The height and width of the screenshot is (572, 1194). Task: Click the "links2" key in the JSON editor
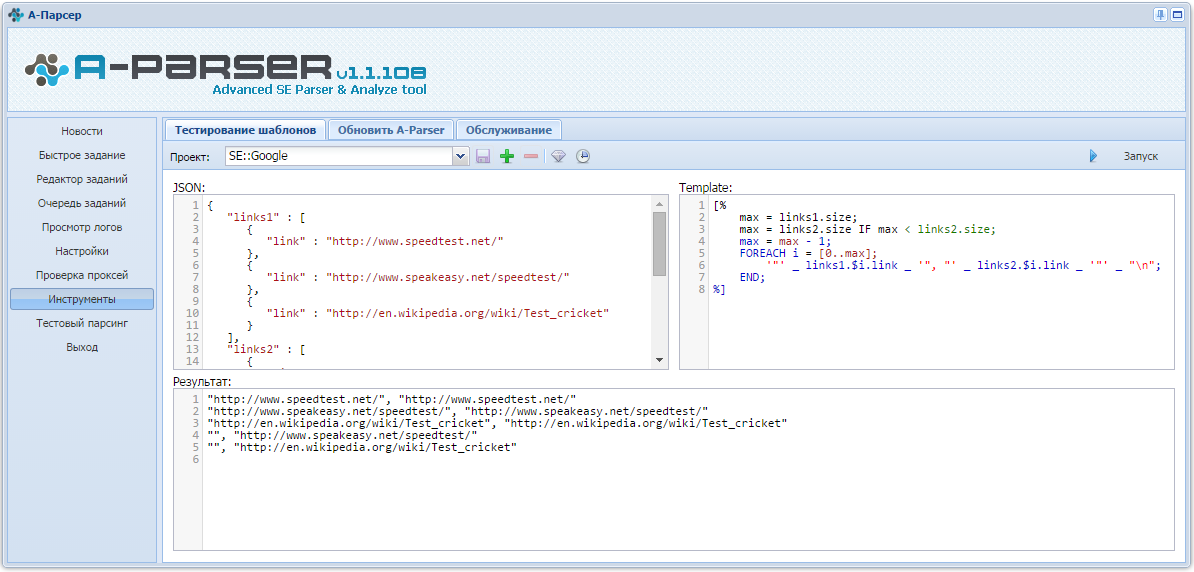point(254,349)
